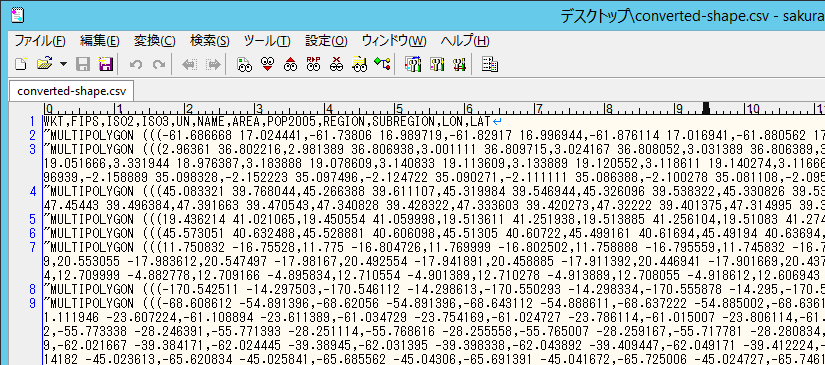The height and width of the screenshot is (365, 825).
Task: Open the ウィンドウ(W) menu
Action: tap(394, 41)
